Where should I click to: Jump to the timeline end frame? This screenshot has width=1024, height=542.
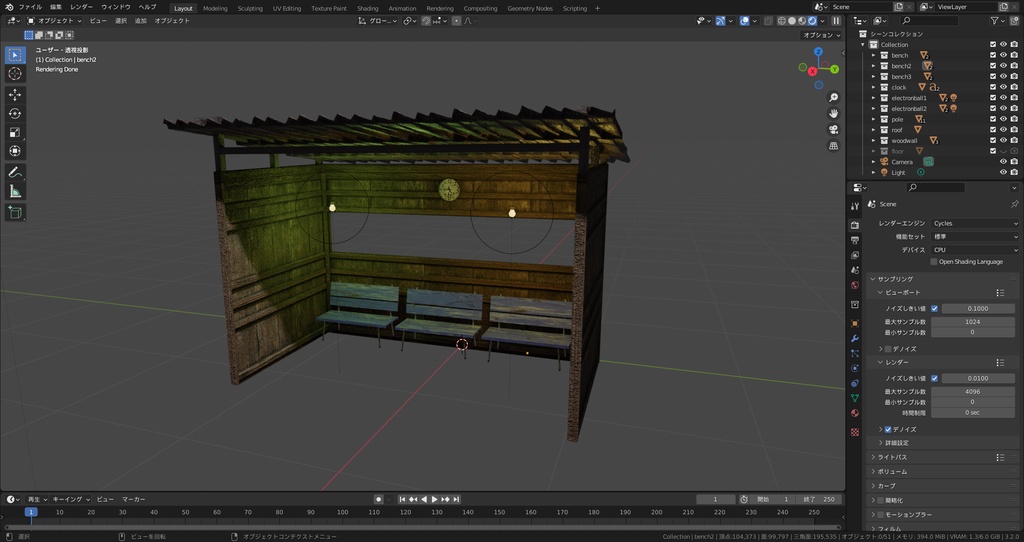pyautogui.click(x=456, y=500)
